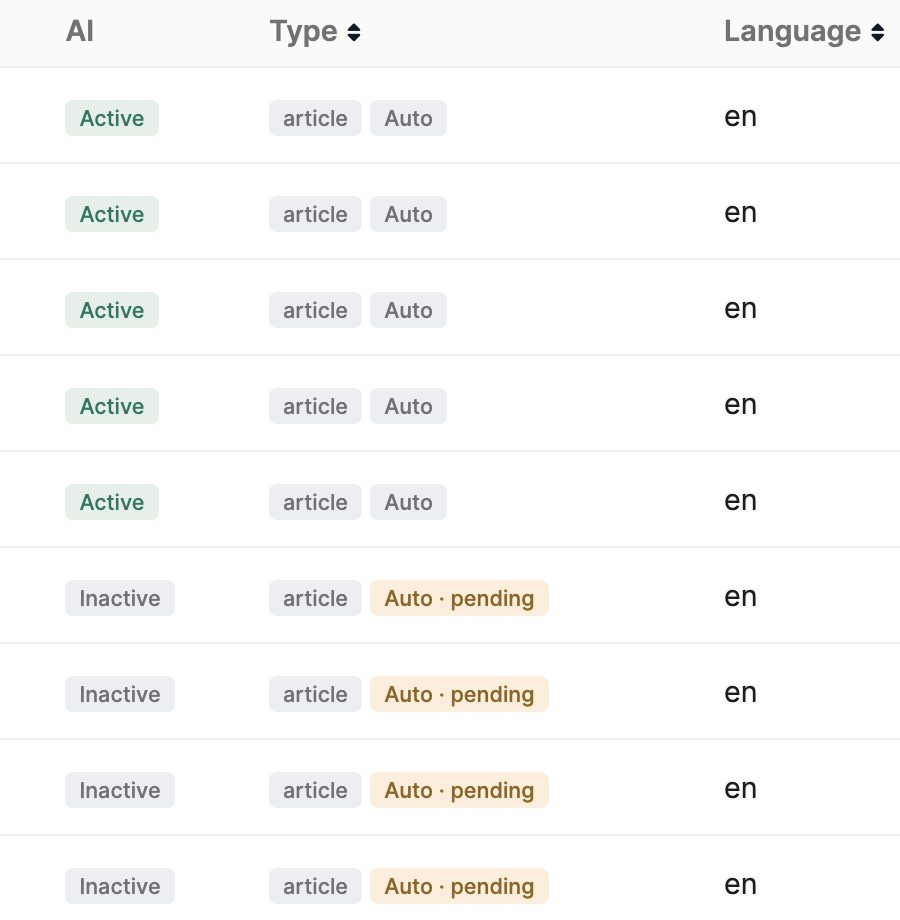The image size is (900, 920).
Task: Click the Language column header label
Action: pyautogui.click(x=793, y=31)
